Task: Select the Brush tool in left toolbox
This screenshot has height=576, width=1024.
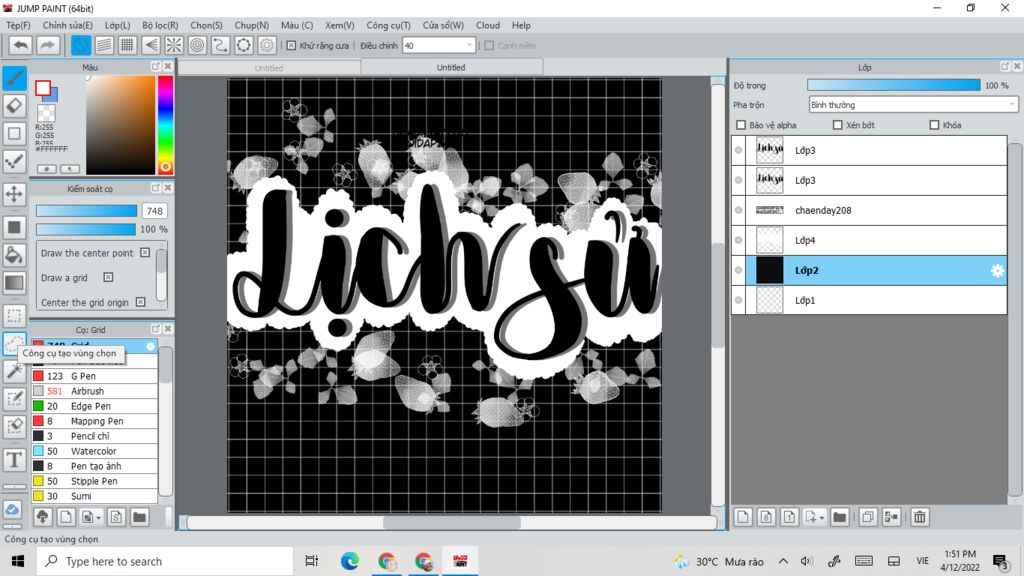Action: pyautogui.click(x=14, y=78)
